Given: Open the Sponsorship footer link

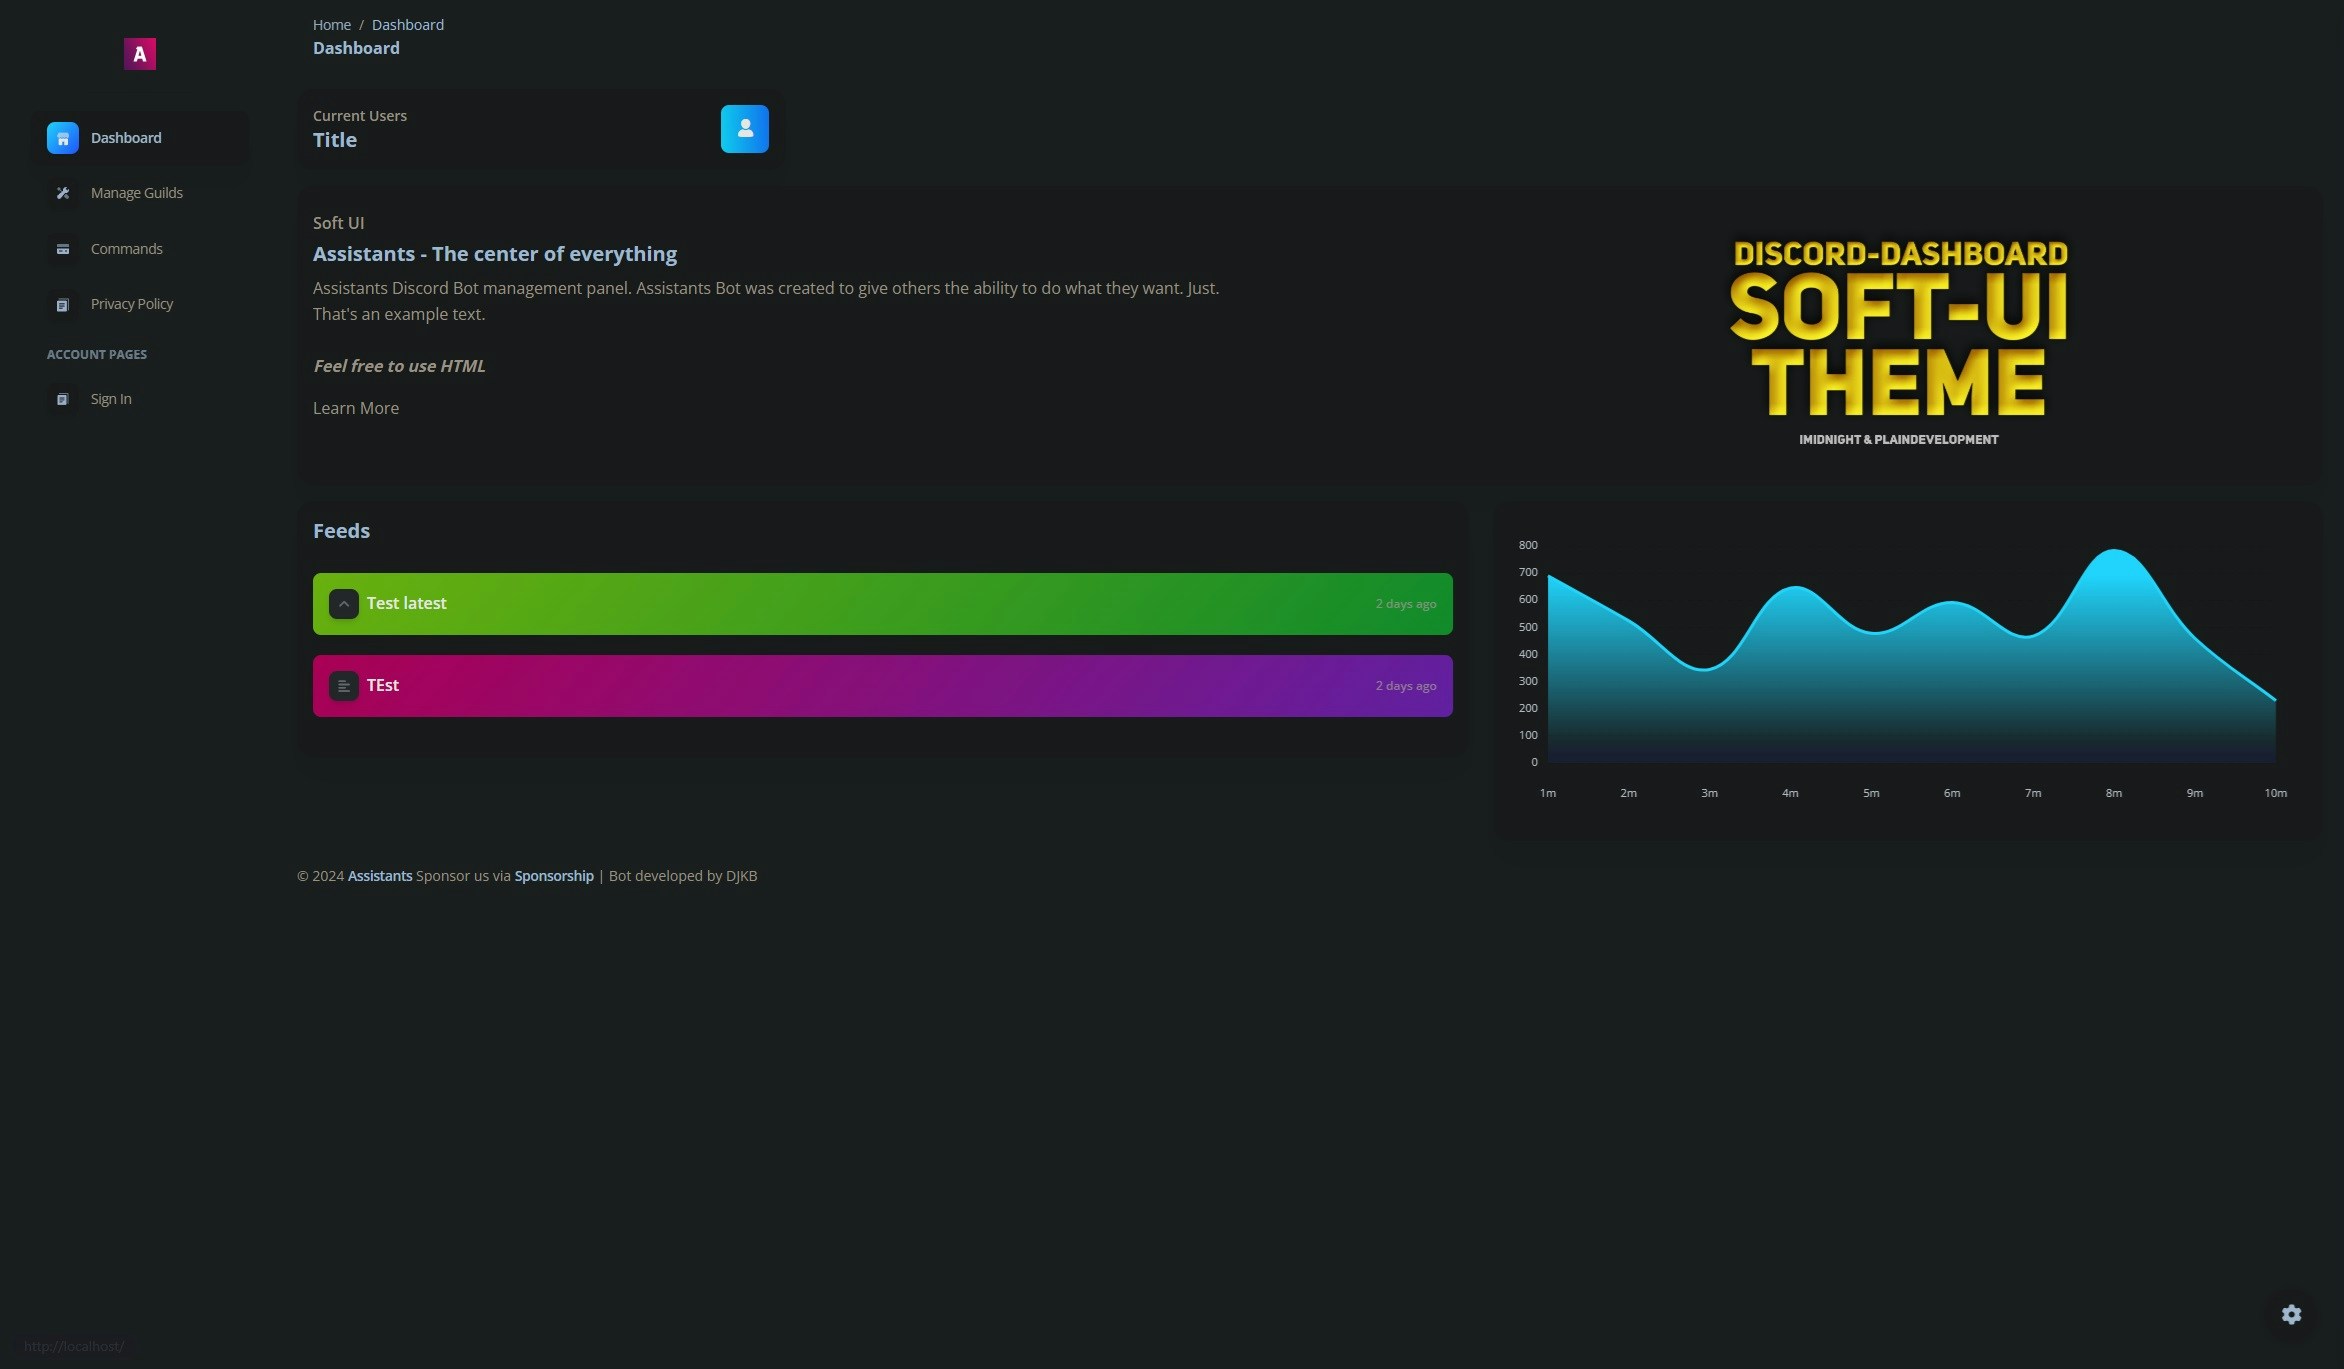Looking at the screenshot, I should point(553,876).
